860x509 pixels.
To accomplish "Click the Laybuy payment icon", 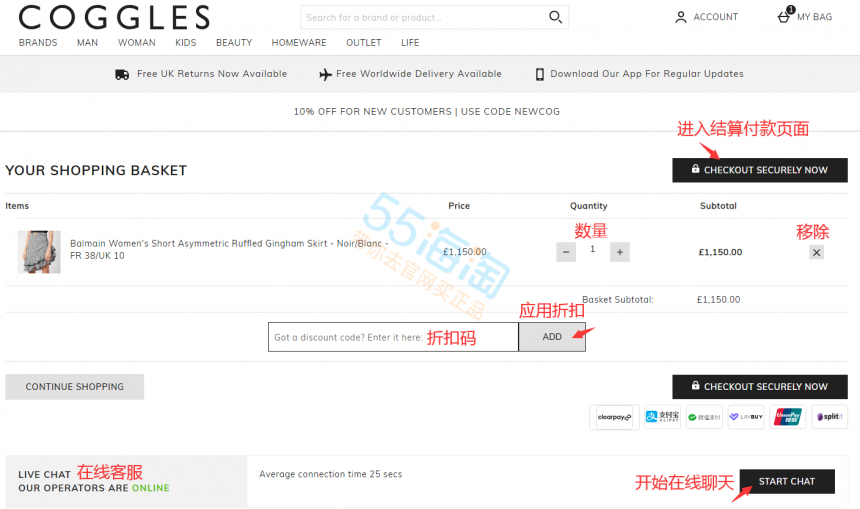I will coord(746,417).
